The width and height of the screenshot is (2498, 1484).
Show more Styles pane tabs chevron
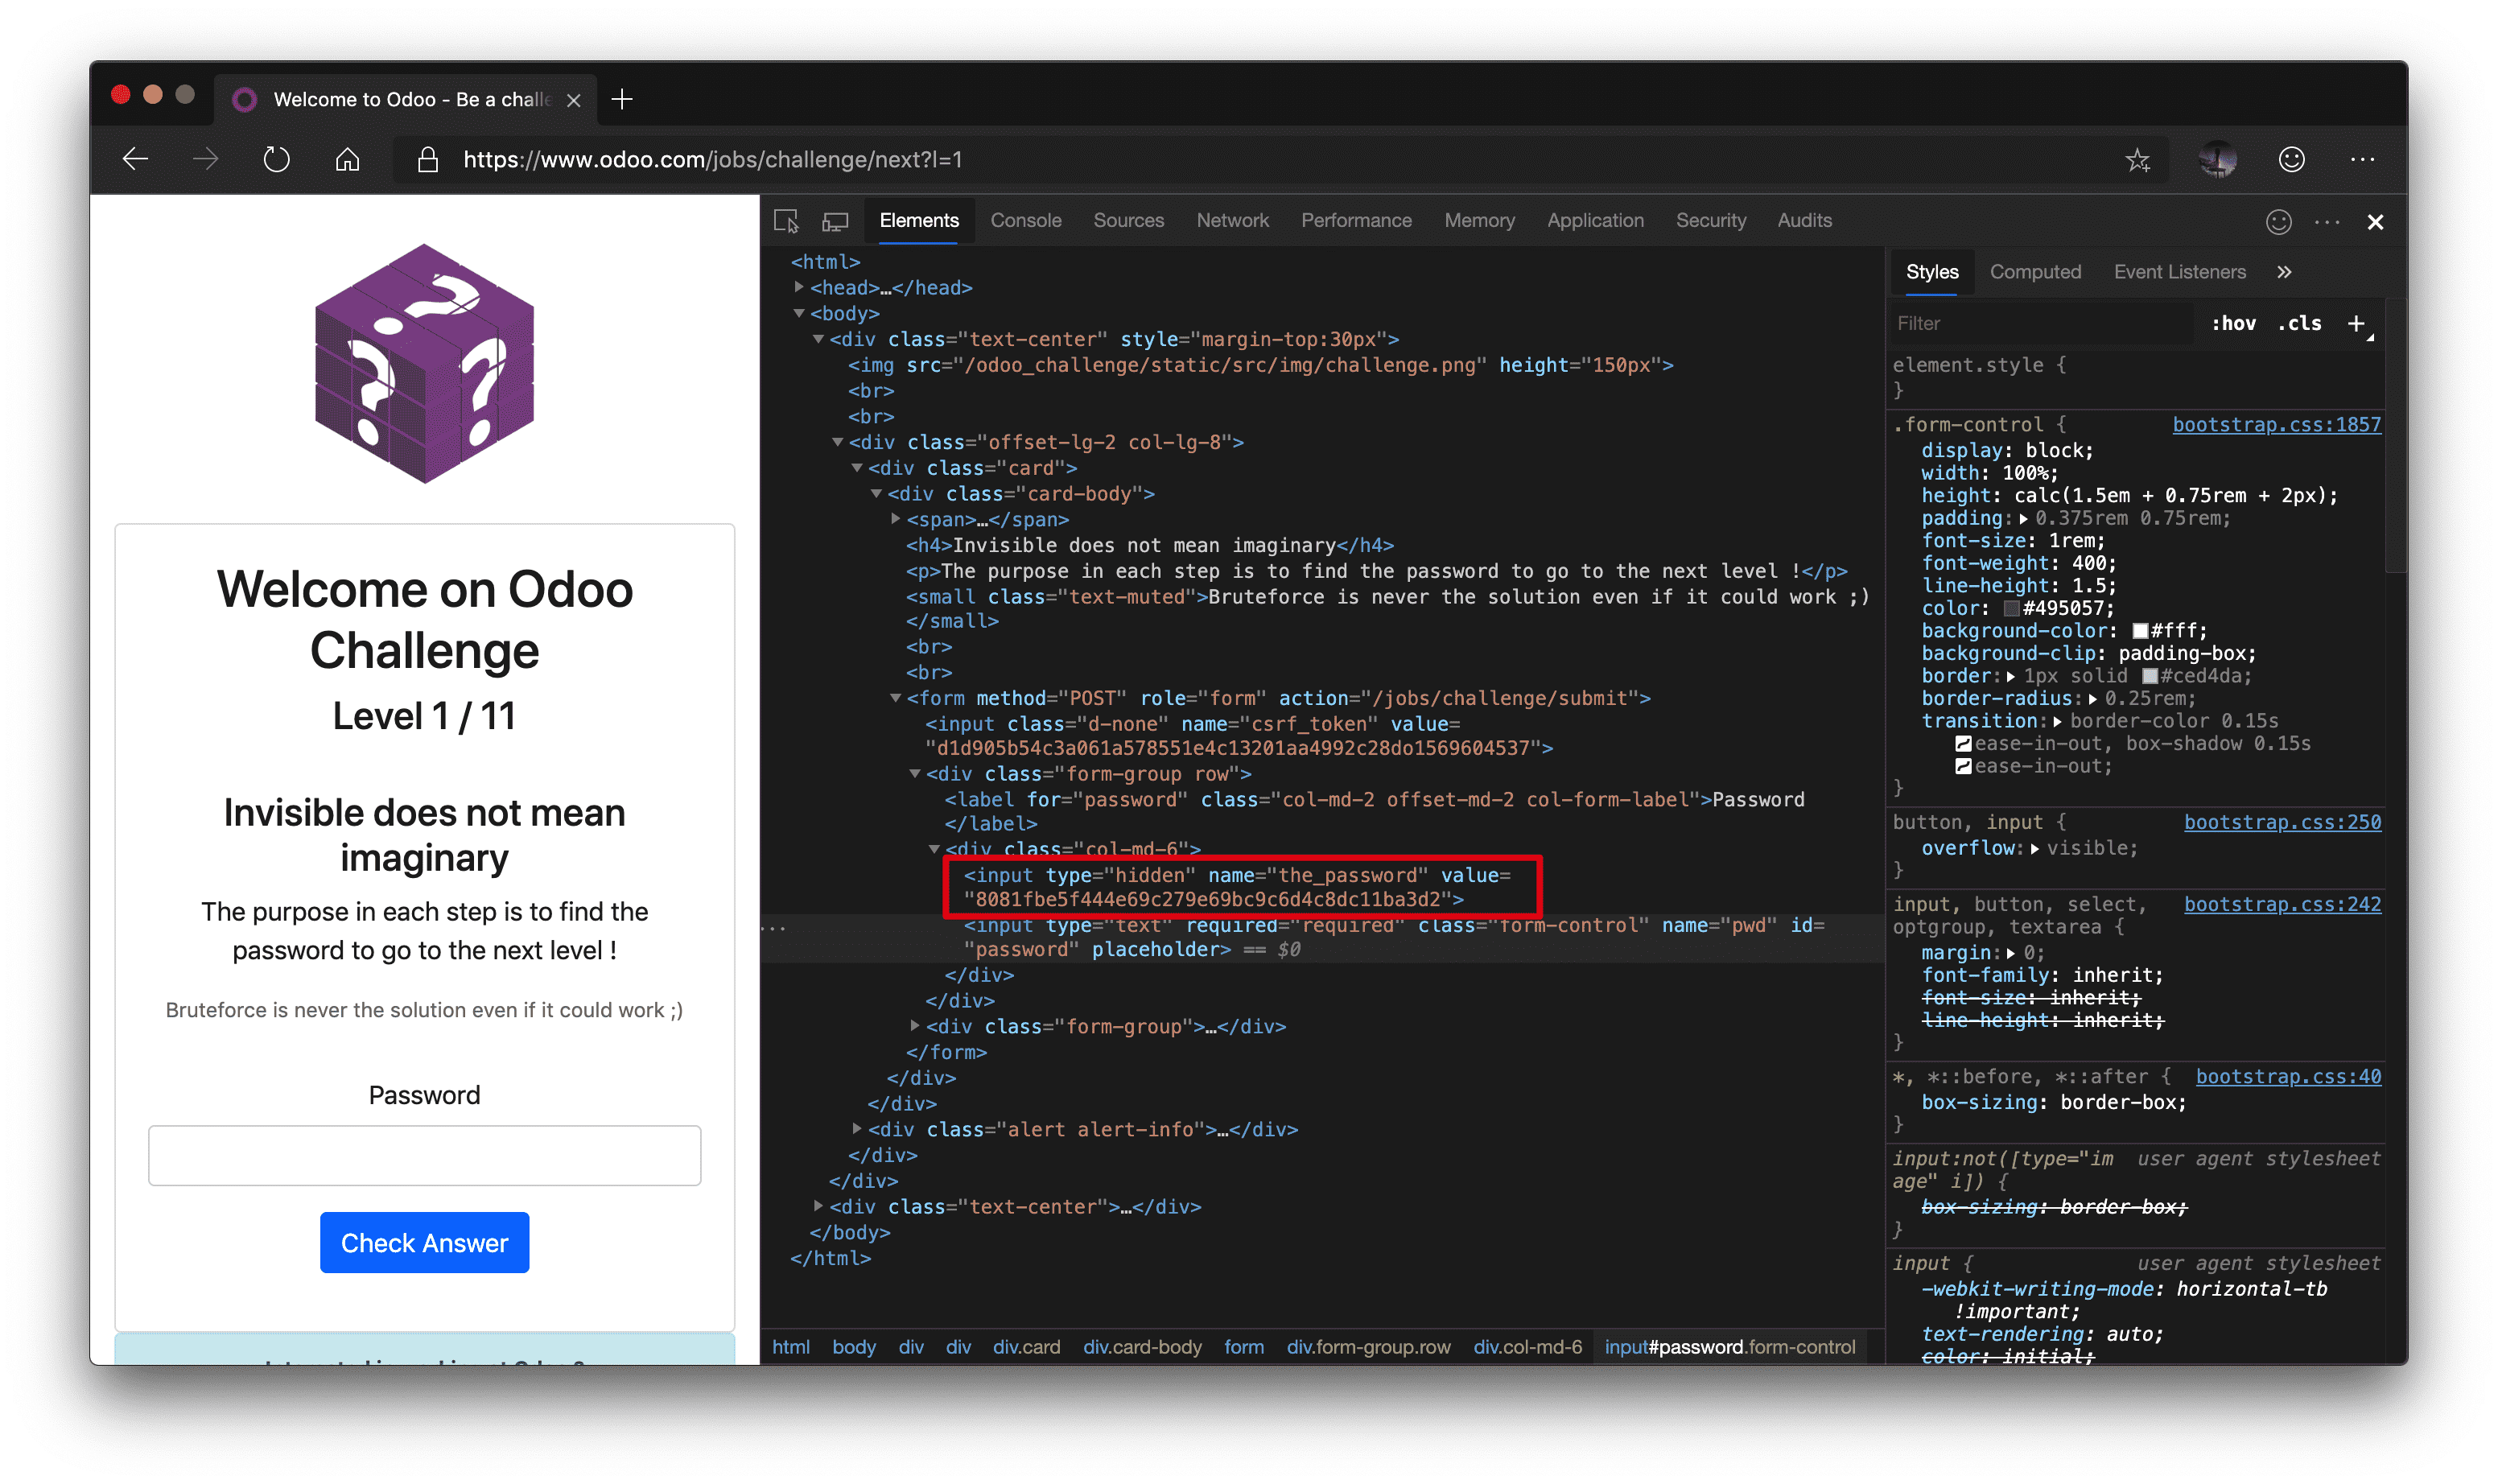tap(2284, 272)
